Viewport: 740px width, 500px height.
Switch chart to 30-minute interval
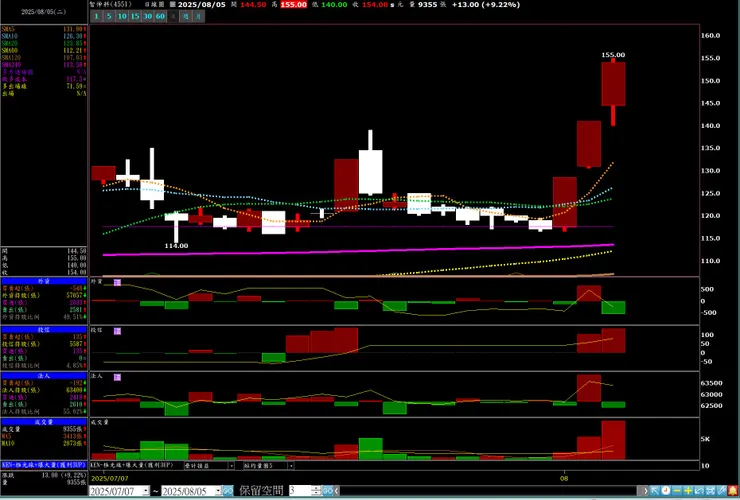(x=148, y=17)
